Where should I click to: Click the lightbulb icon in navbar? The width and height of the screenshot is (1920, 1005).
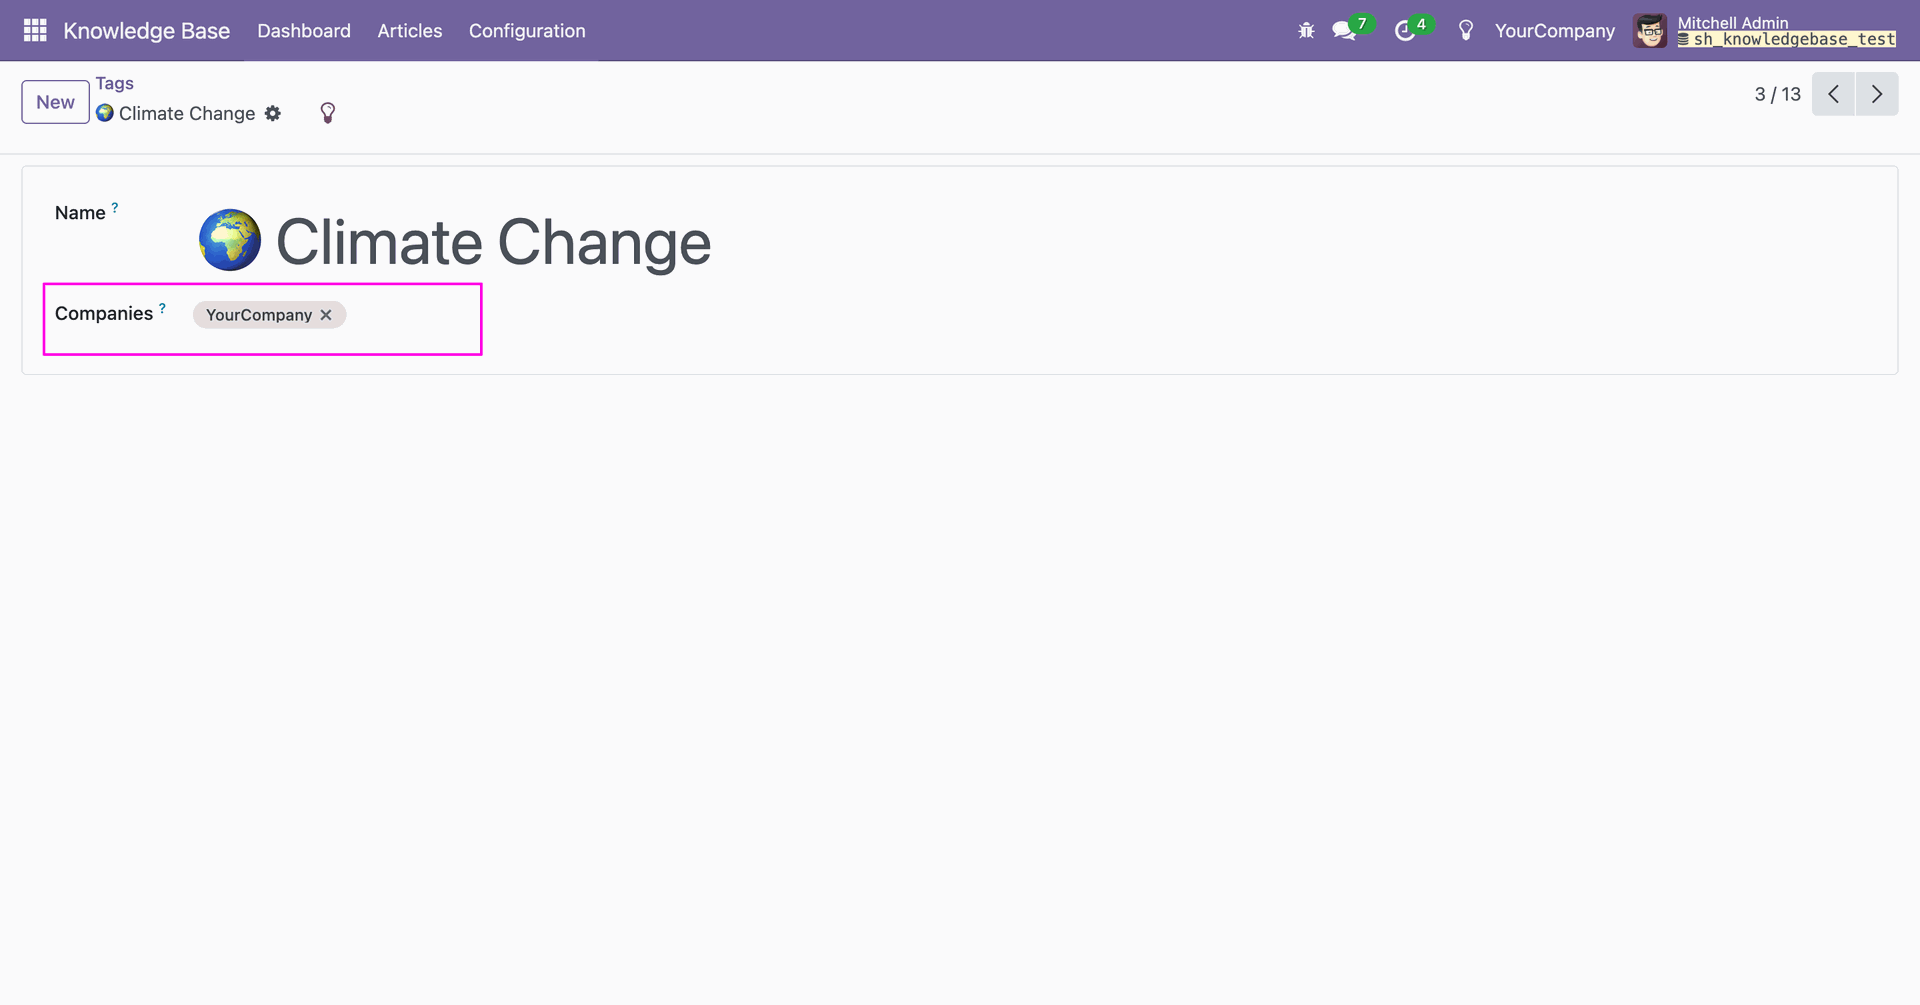pos(1466,31)
